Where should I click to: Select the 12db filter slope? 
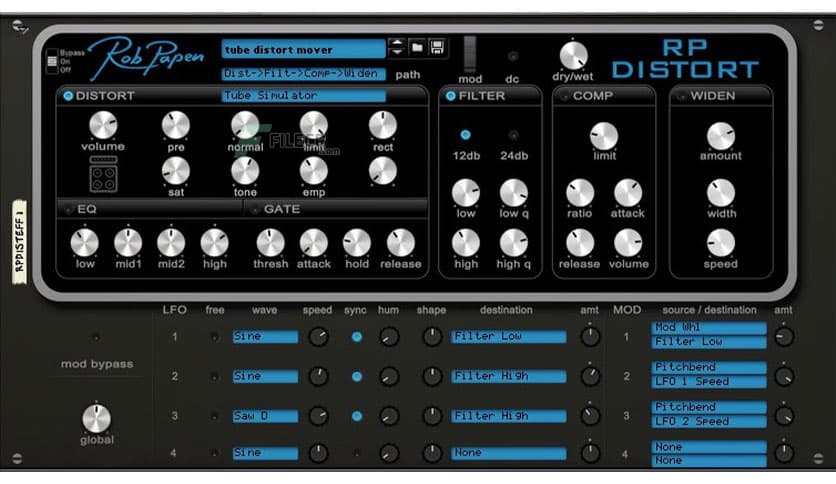click(x=465, y=135)
